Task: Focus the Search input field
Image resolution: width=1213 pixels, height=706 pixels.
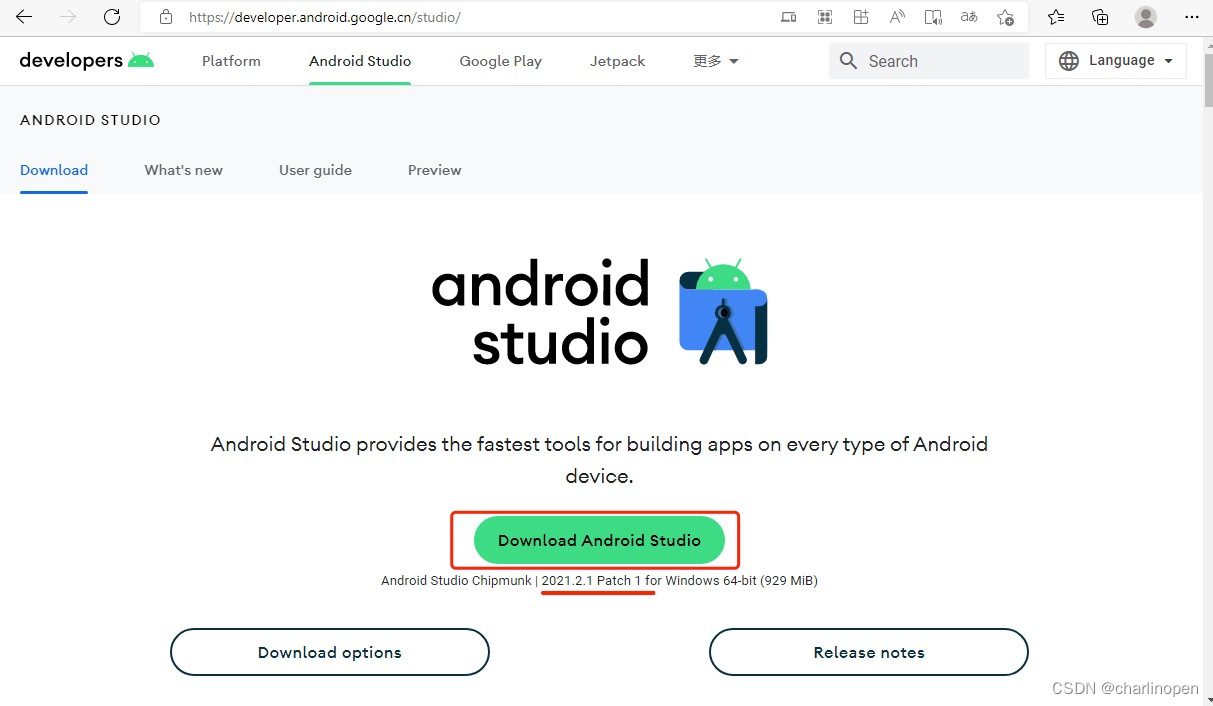Action: (928, 61)
